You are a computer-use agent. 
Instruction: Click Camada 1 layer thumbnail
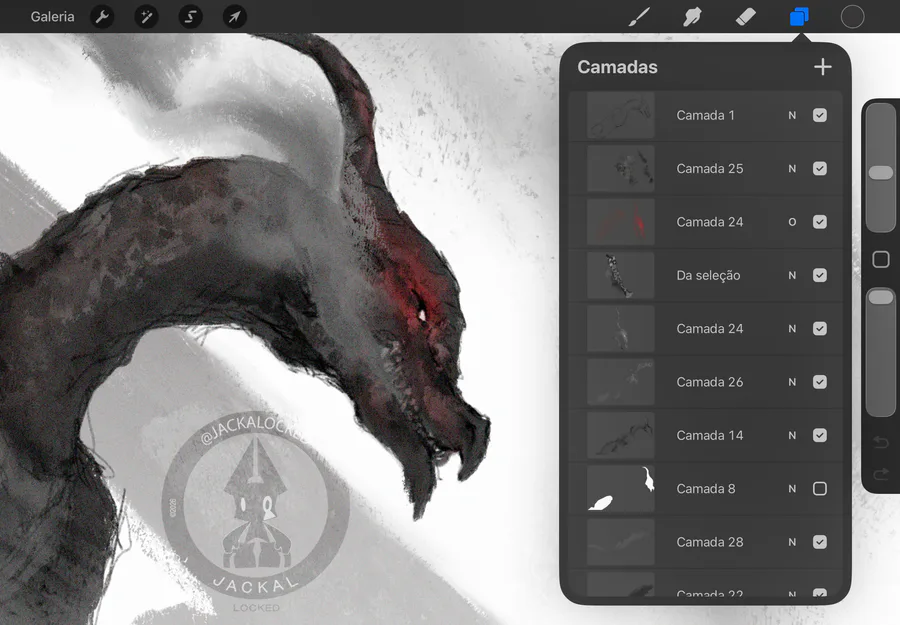(x=620, y=115)
